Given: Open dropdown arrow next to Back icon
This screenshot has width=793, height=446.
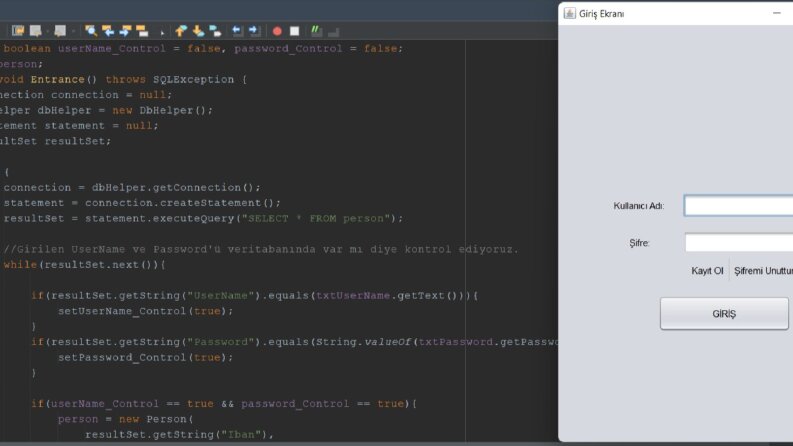Looking at the screenshot, I should pos(48,32).
